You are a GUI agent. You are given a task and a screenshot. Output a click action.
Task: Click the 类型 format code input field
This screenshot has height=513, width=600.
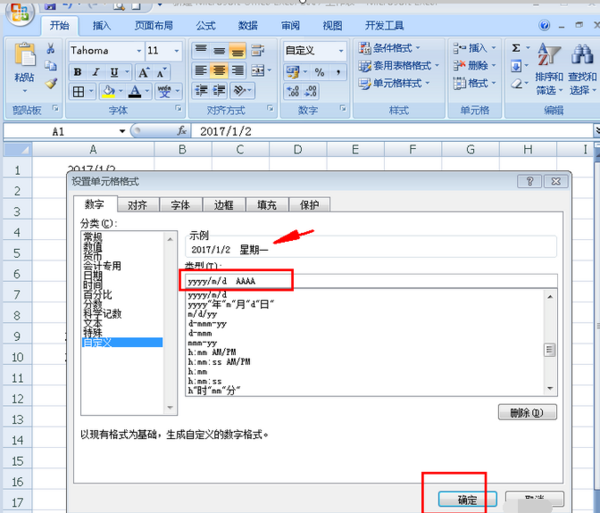[371, 281]
